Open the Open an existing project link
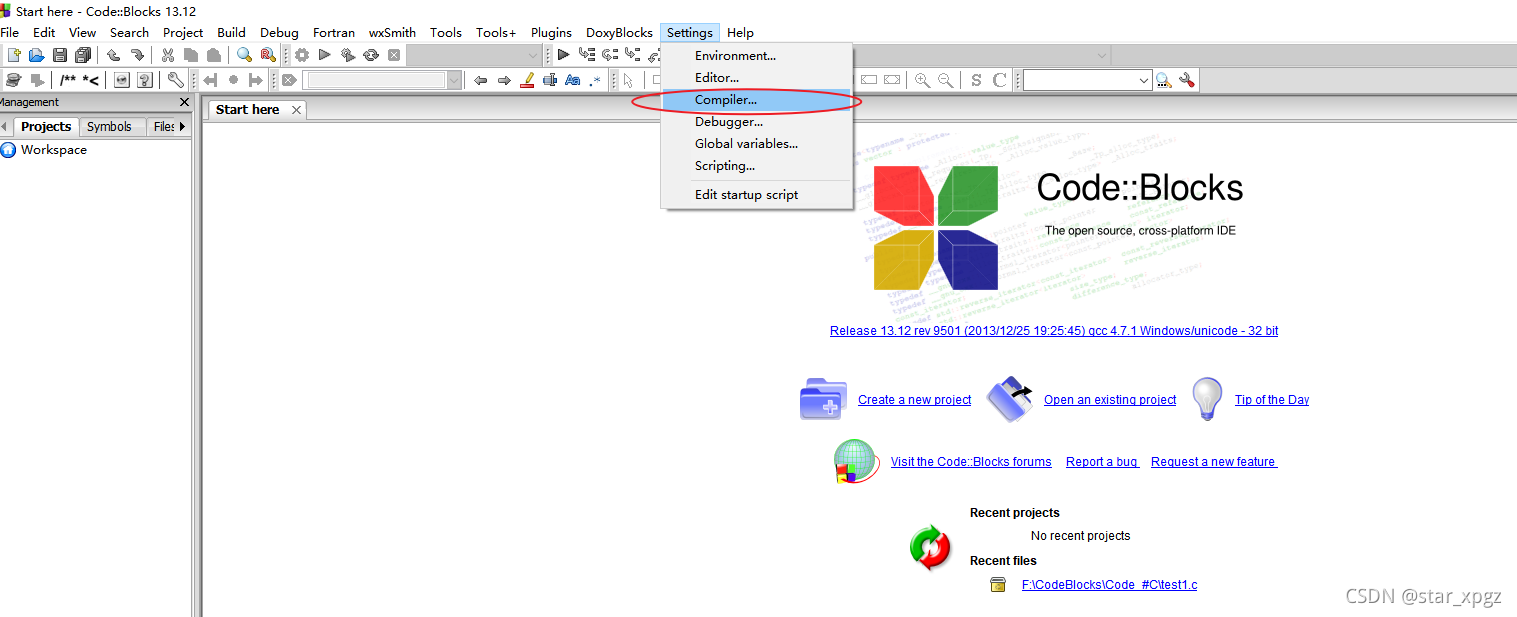1517x617 pixels. click(1110, 400)
